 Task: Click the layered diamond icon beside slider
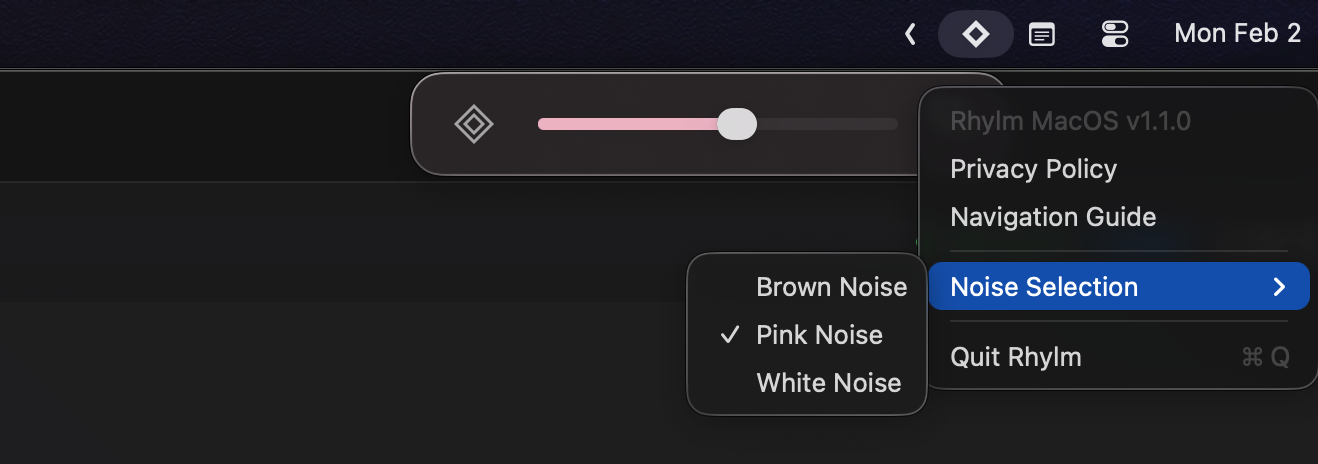tap(474, 124)
